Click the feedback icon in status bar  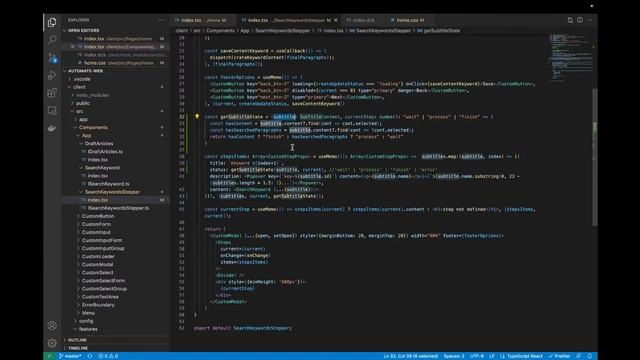[579, 356]
